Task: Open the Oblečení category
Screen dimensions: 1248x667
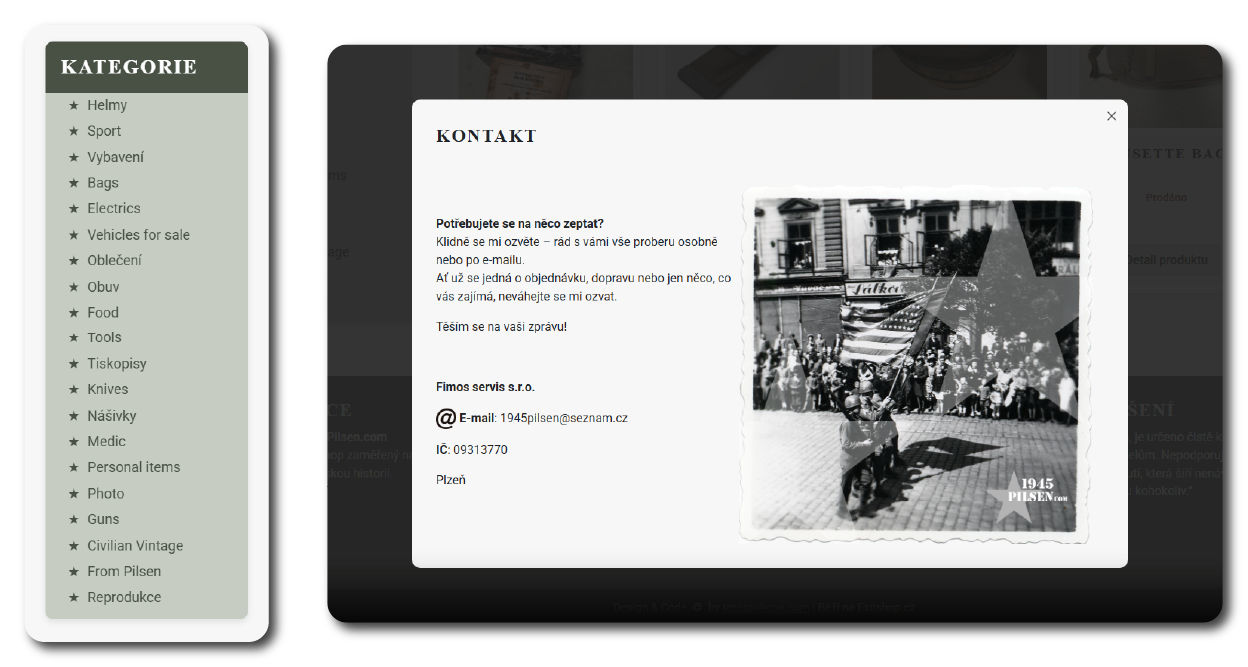Action: click(114, 260)
